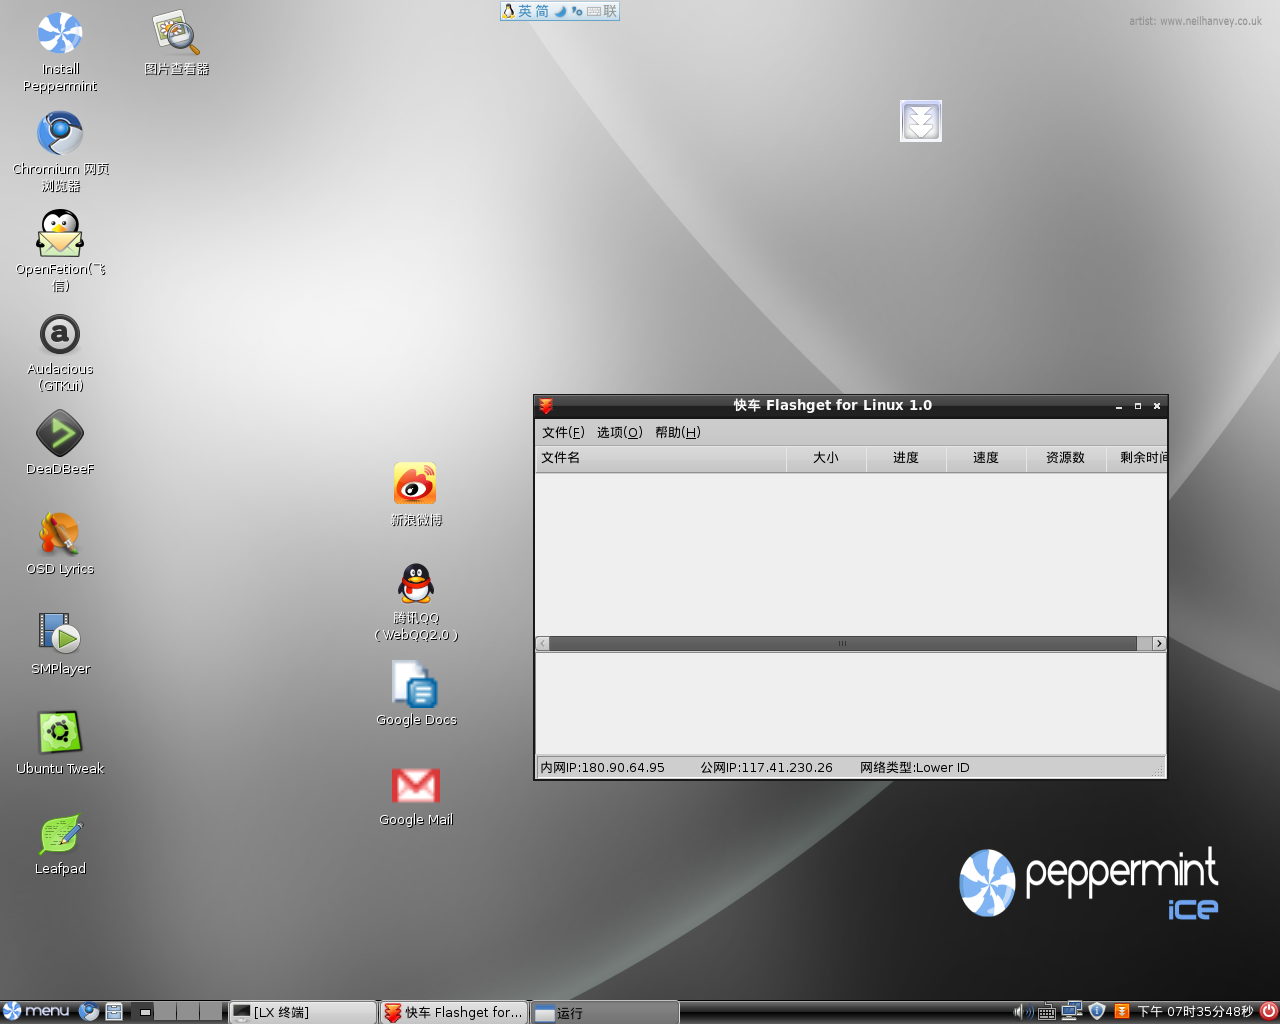Open the Leafpad desktop icon

tap(60, 834)
